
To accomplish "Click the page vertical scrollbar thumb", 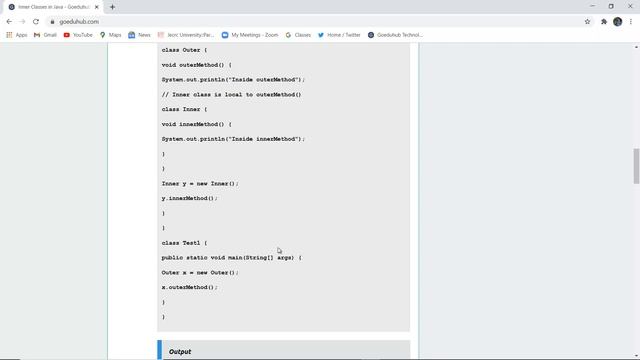I will (x=636, y=166).
